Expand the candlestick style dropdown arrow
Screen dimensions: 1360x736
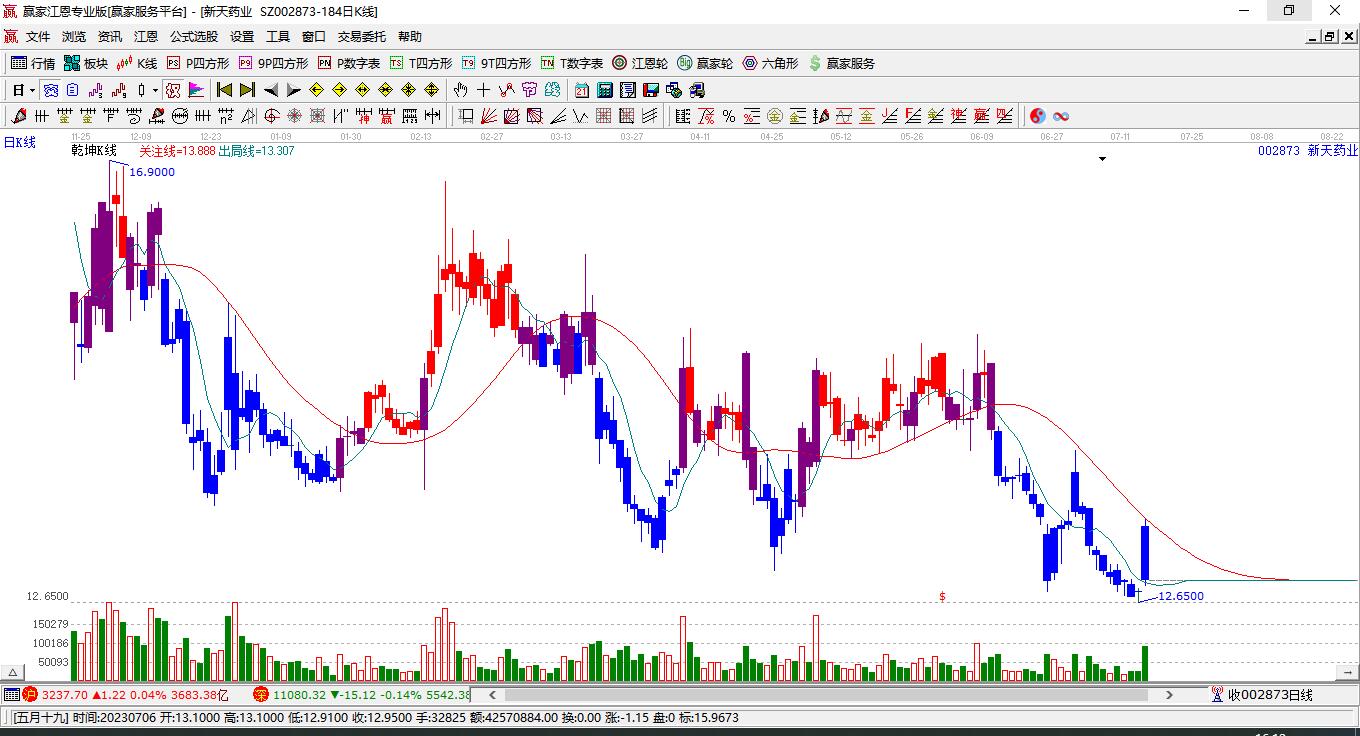click(155, 90)
